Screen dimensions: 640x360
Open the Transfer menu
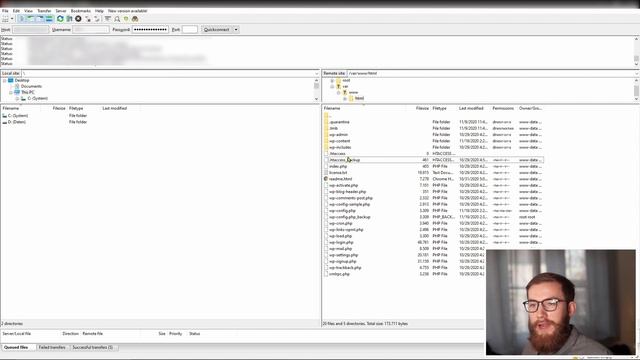pos(44,11)
